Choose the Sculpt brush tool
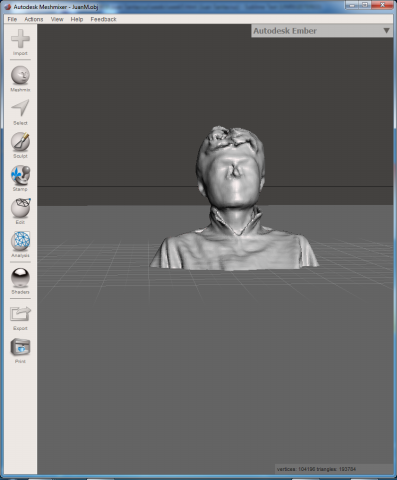The image size is (397, 480). click(20, 145)
